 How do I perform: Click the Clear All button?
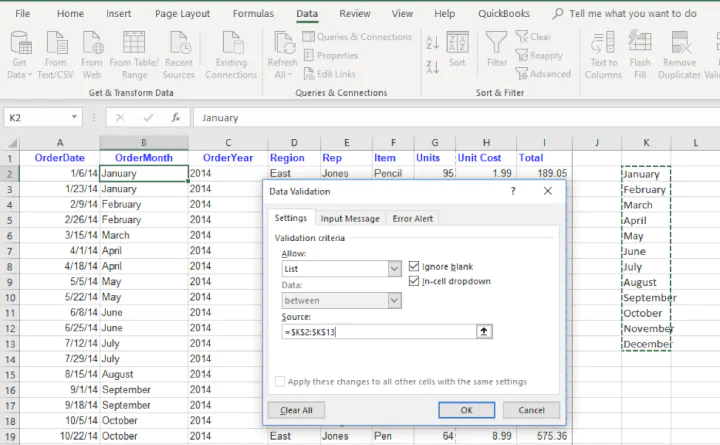click(296, 410)
